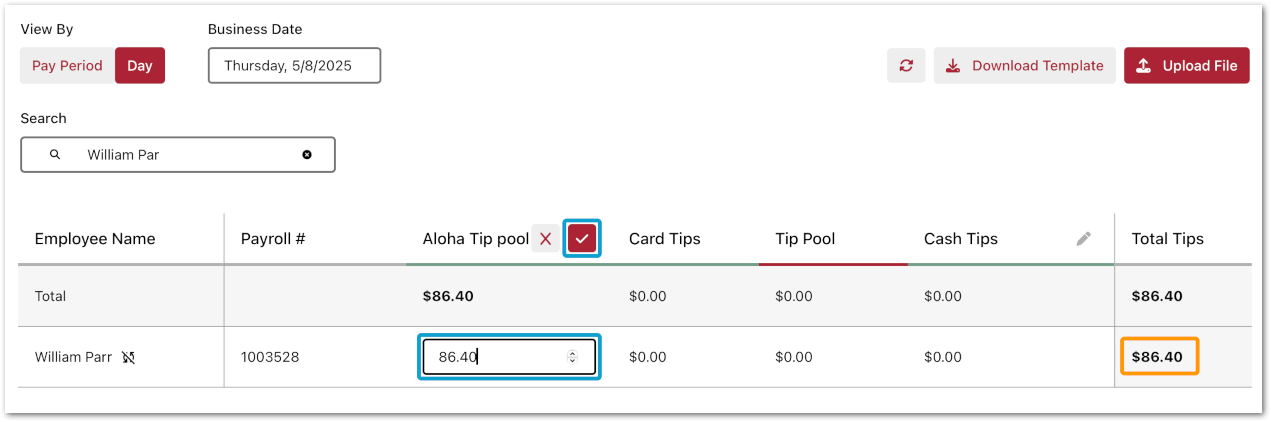This screenshot has width=1271, height=422.
Task: Cancel Aloha Tip pool edit with X
Action: [x=545, y=239]
